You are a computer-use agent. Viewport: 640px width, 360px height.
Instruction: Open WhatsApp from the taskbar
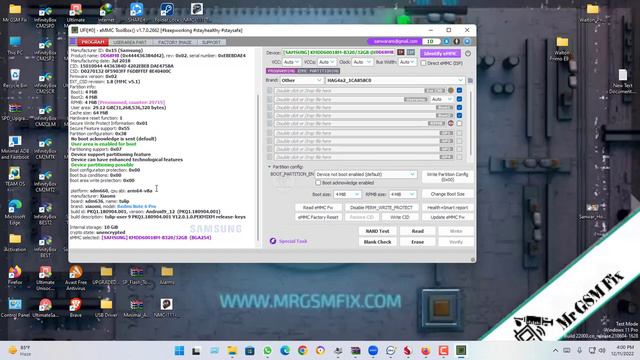267,351
